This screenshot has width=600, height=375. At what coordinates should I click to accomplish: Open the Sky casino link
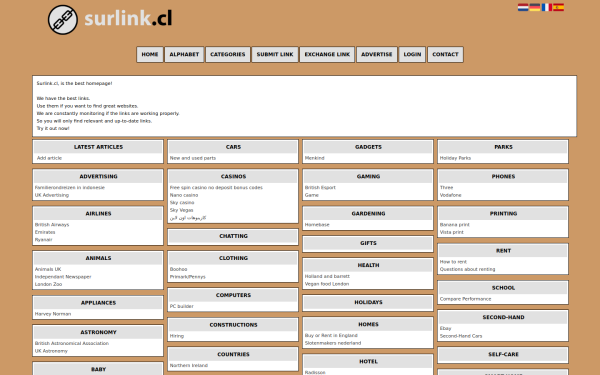[182, 202]
